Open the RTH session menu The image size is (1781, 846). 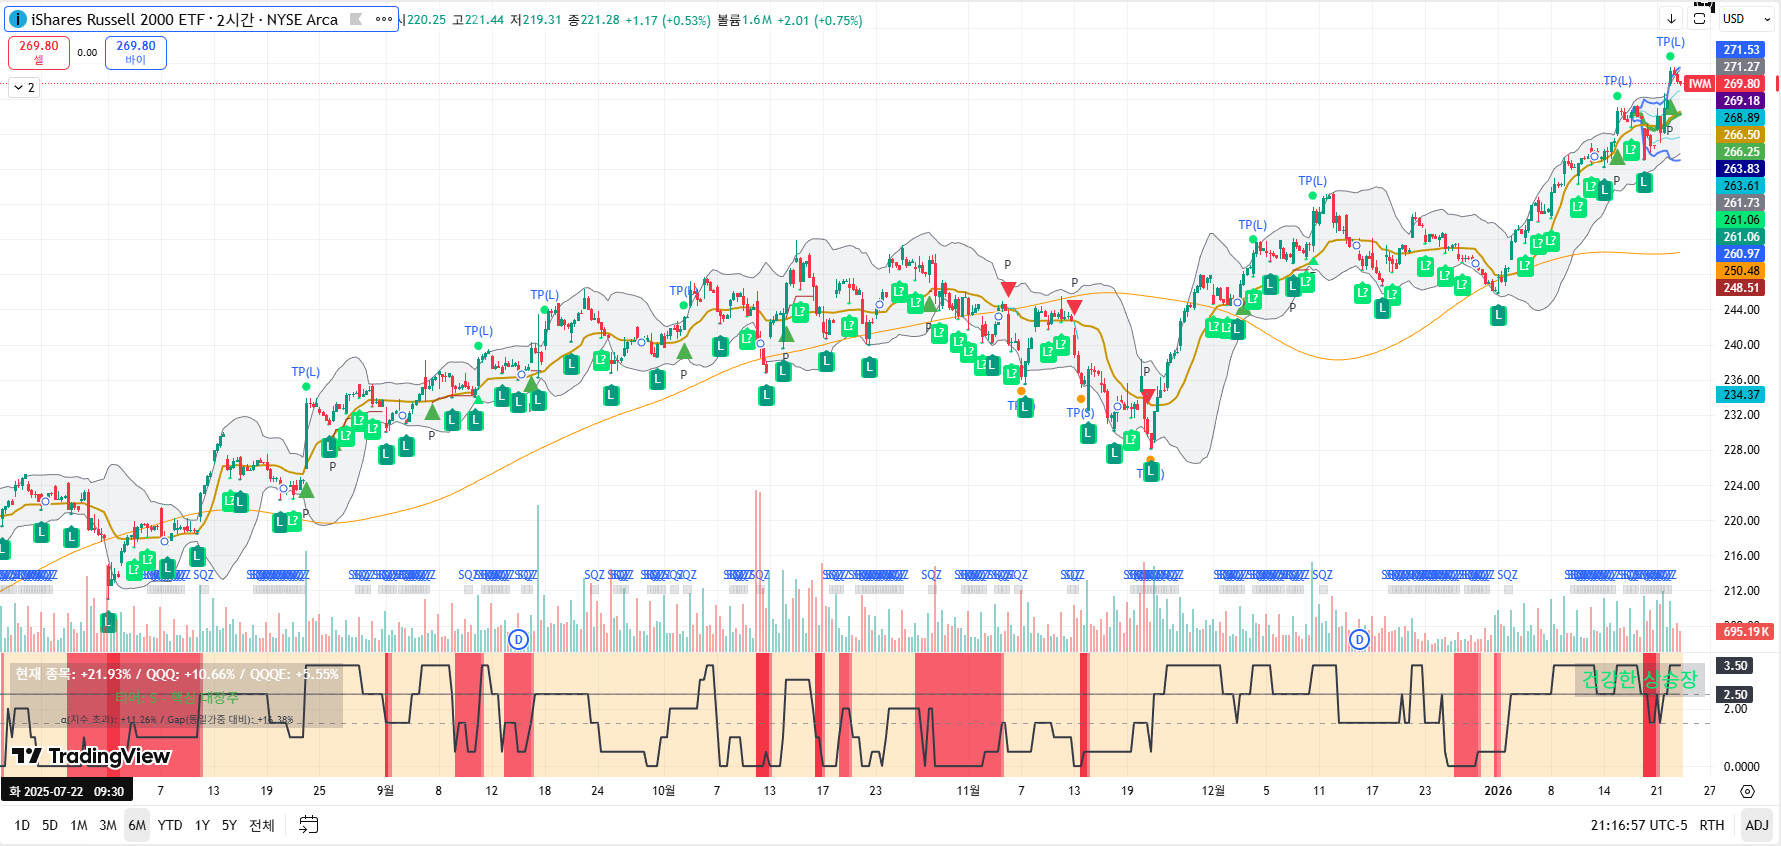point(1712,825)
